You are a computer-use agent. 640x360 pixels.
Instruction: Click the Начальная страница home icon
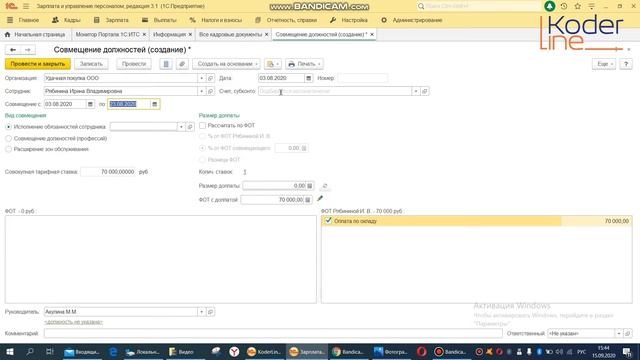click(x=7, y=34)
